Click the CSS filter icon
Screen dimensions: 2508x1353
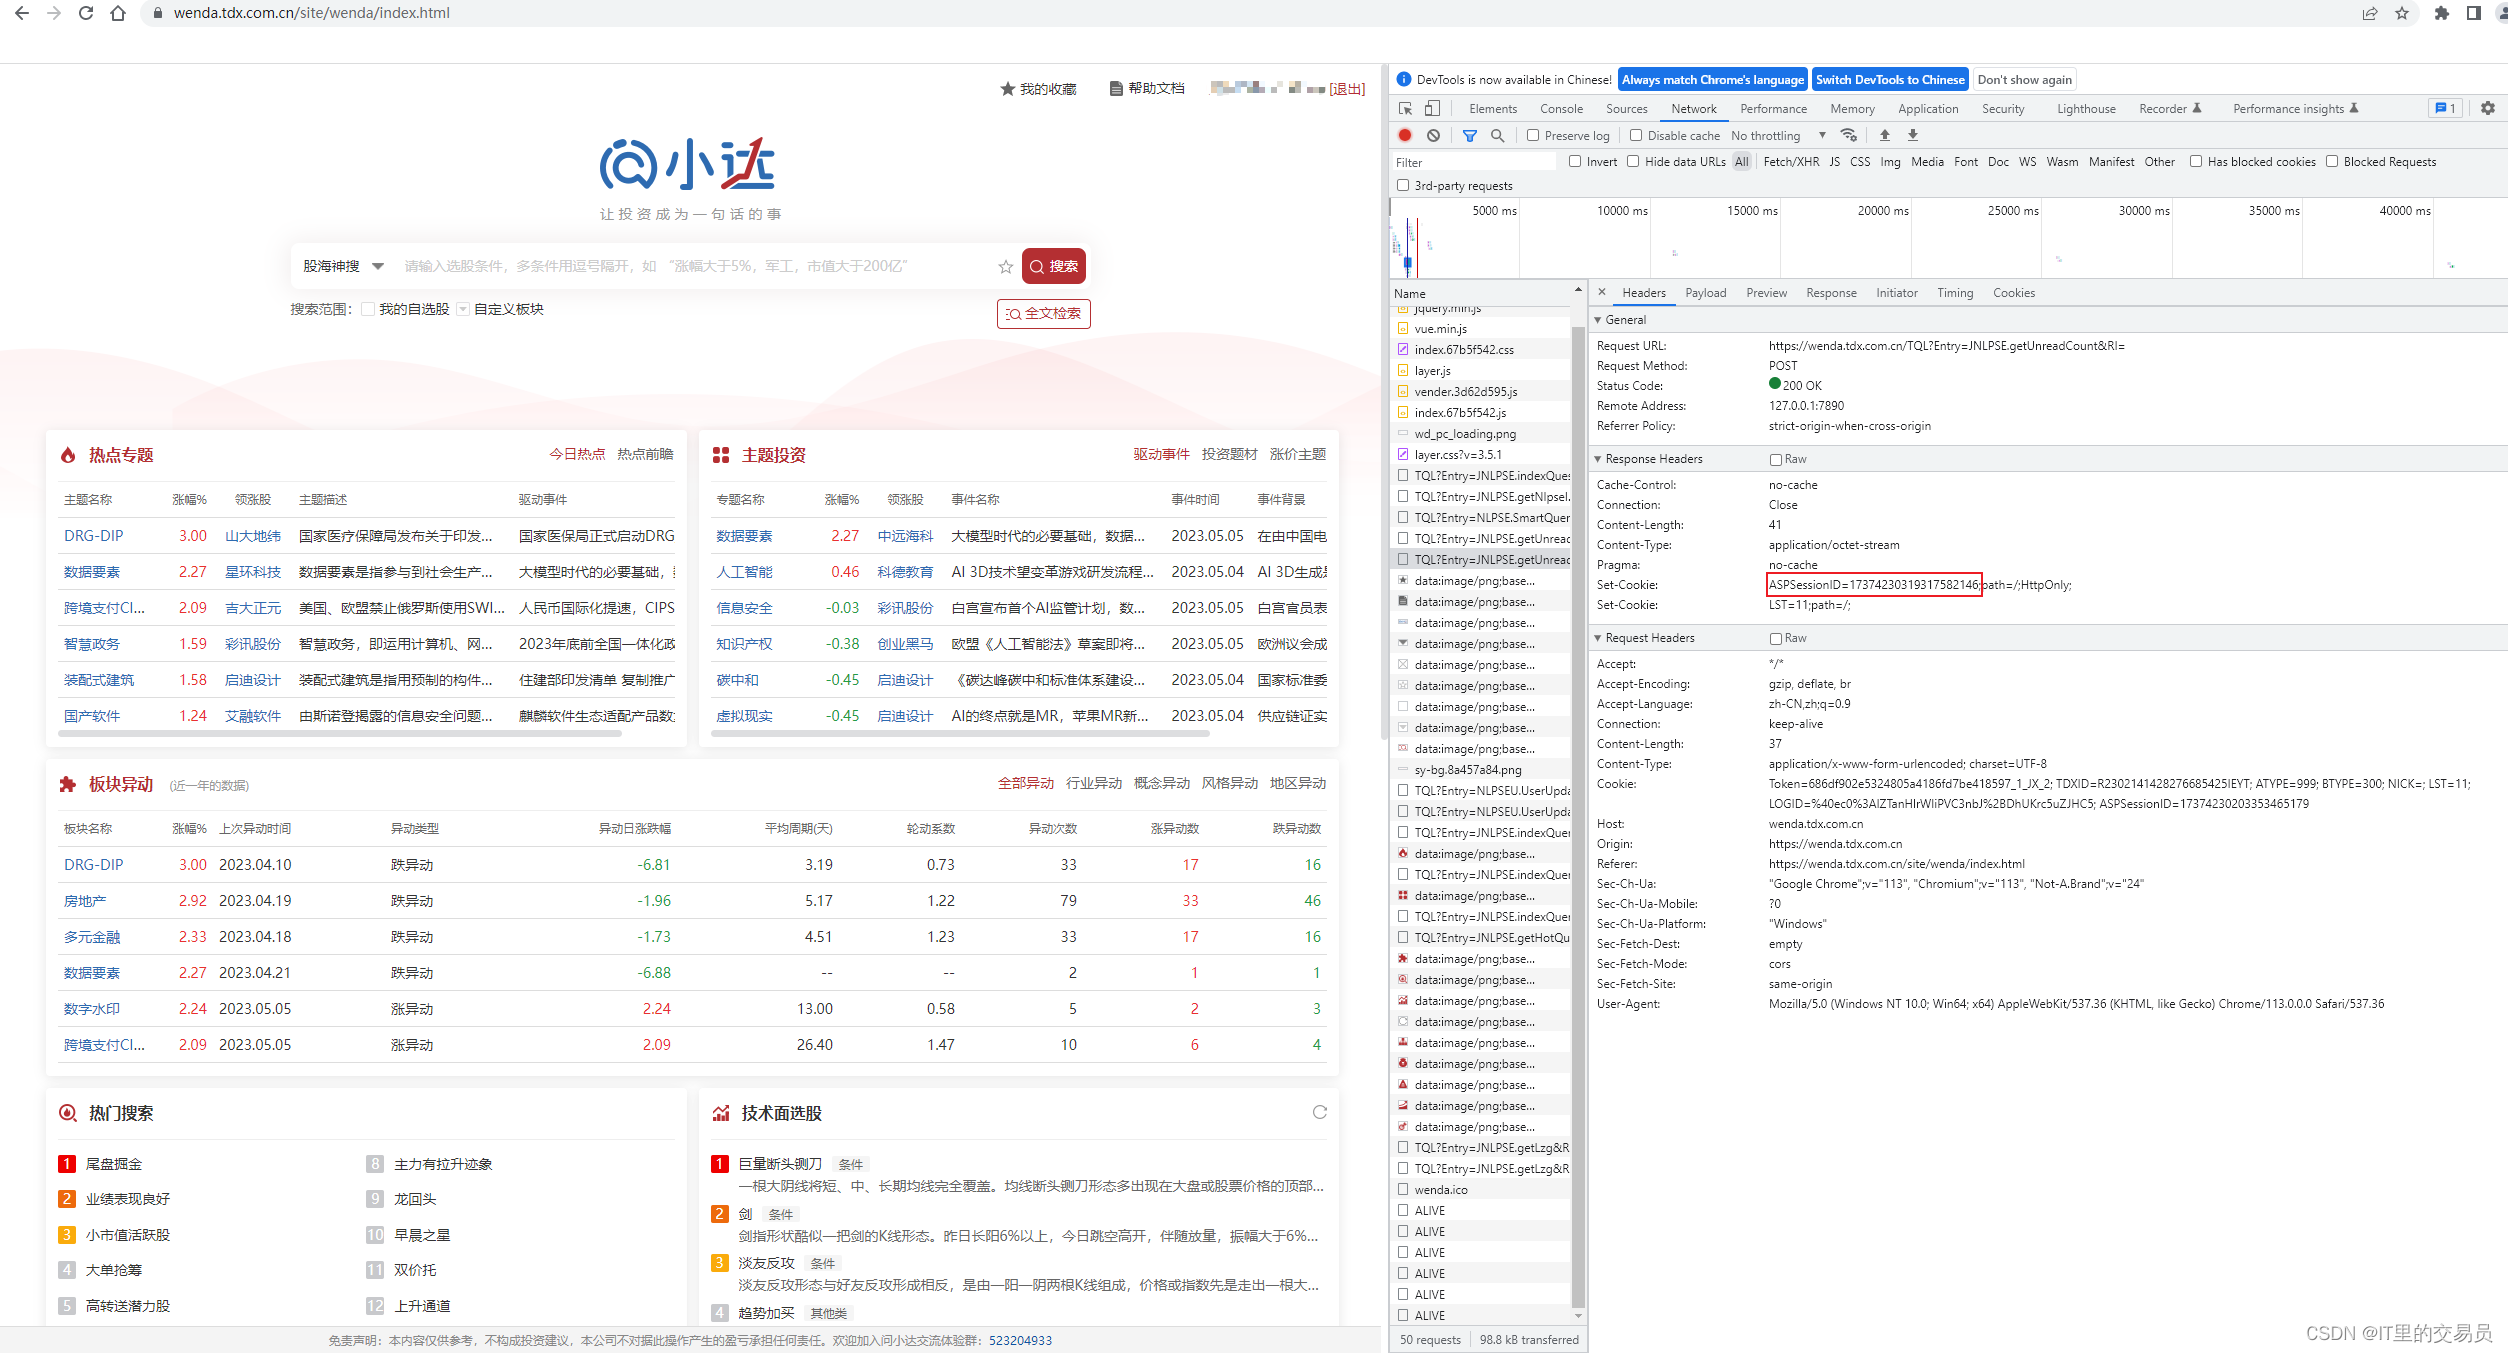pos(1860,162)
